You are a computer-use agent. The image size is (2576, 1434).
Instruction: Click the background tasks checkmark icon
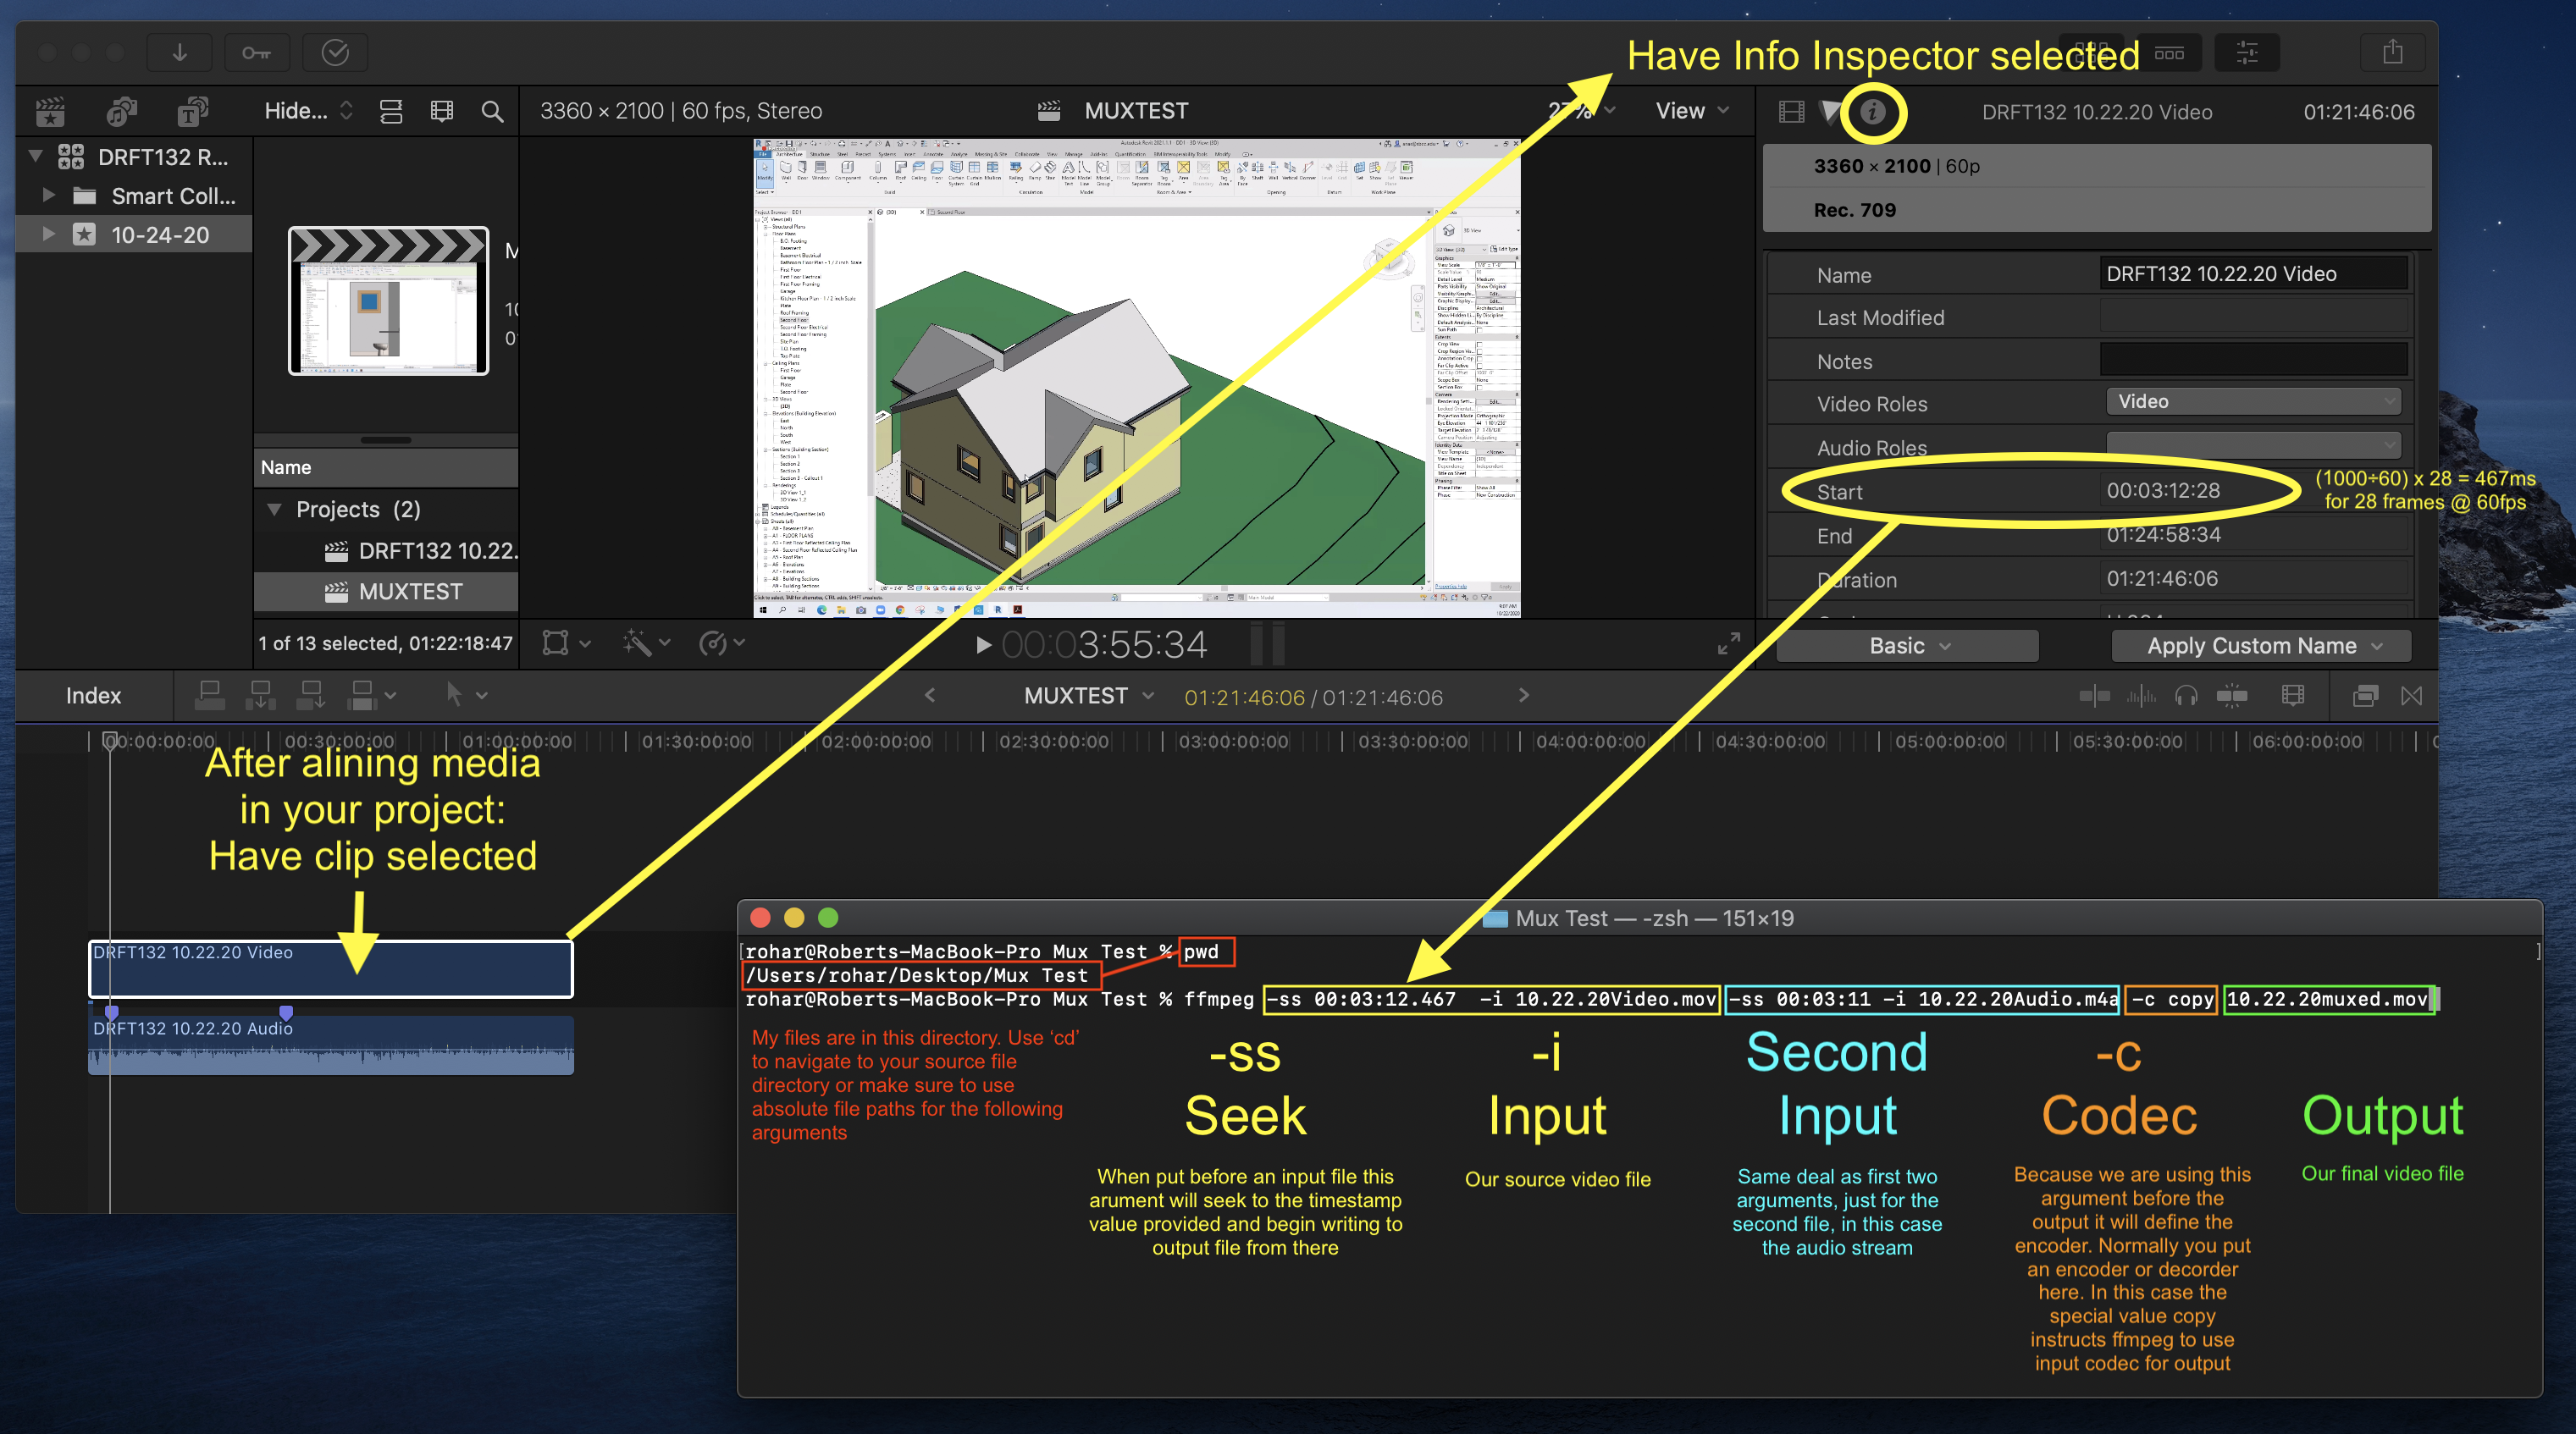click(x=335, y=53)
